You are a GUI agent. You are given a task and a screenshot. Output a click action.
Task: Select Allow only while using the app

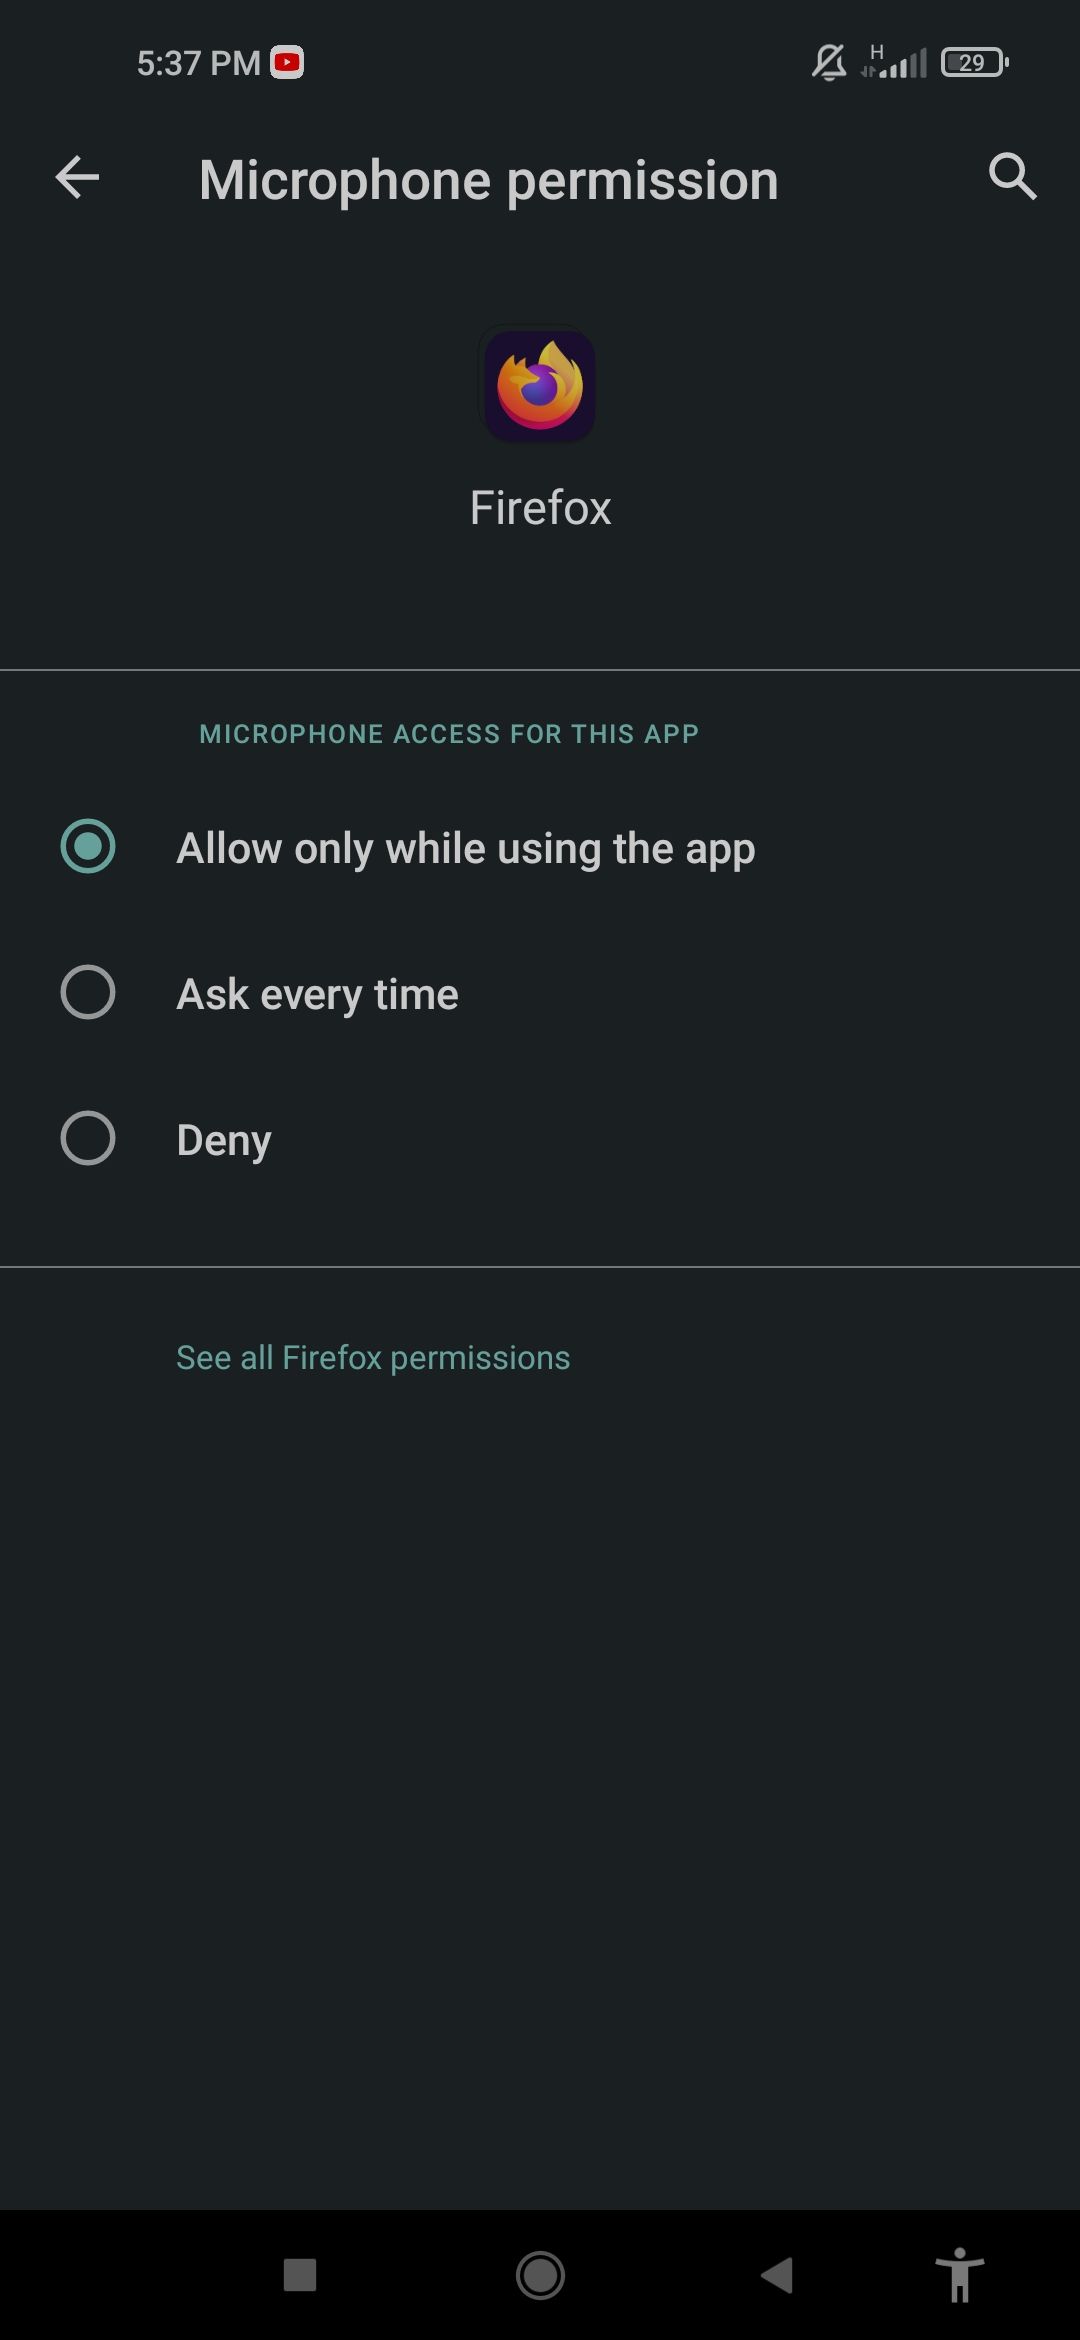tap(465, 847)
